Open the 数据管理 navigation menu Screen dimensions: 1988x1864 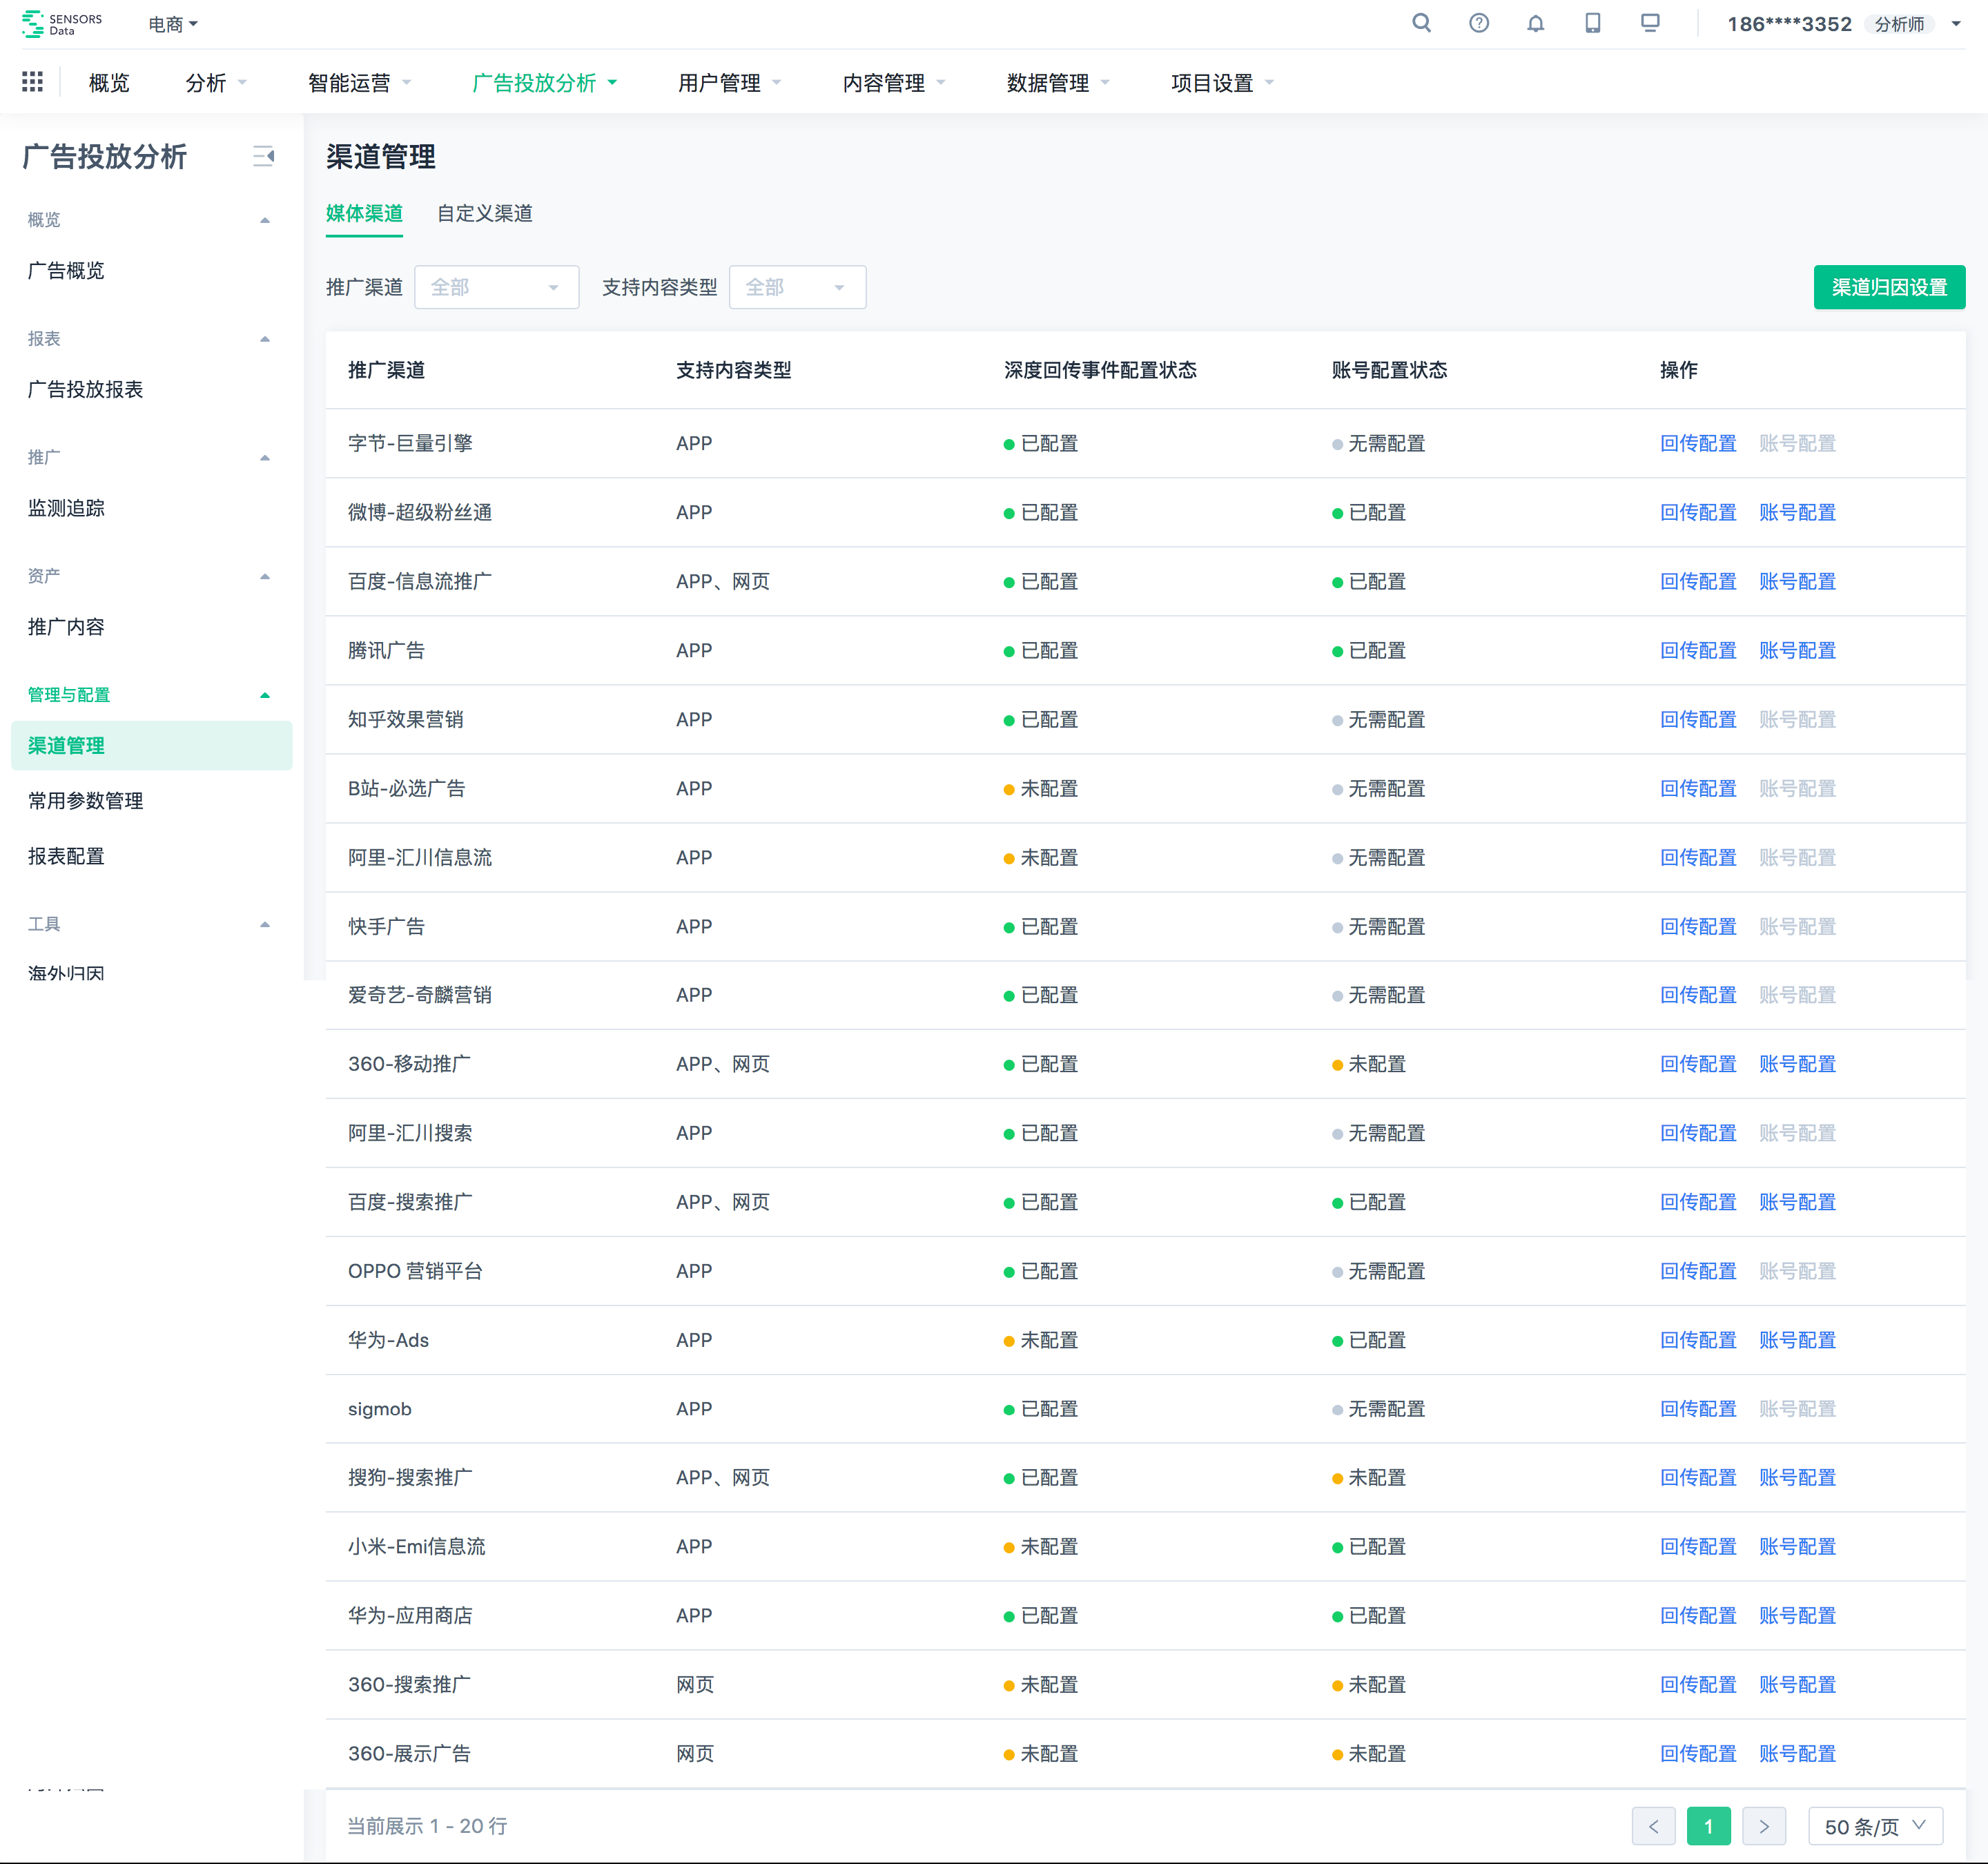[x=1059, y=83]
